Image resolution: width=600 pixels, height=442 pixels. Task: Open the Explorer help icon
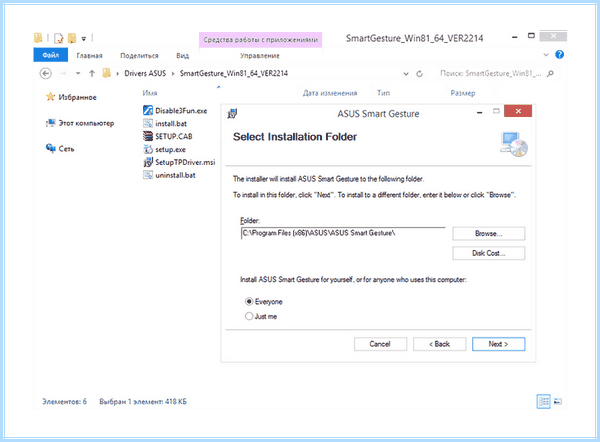tap(559, 55)
